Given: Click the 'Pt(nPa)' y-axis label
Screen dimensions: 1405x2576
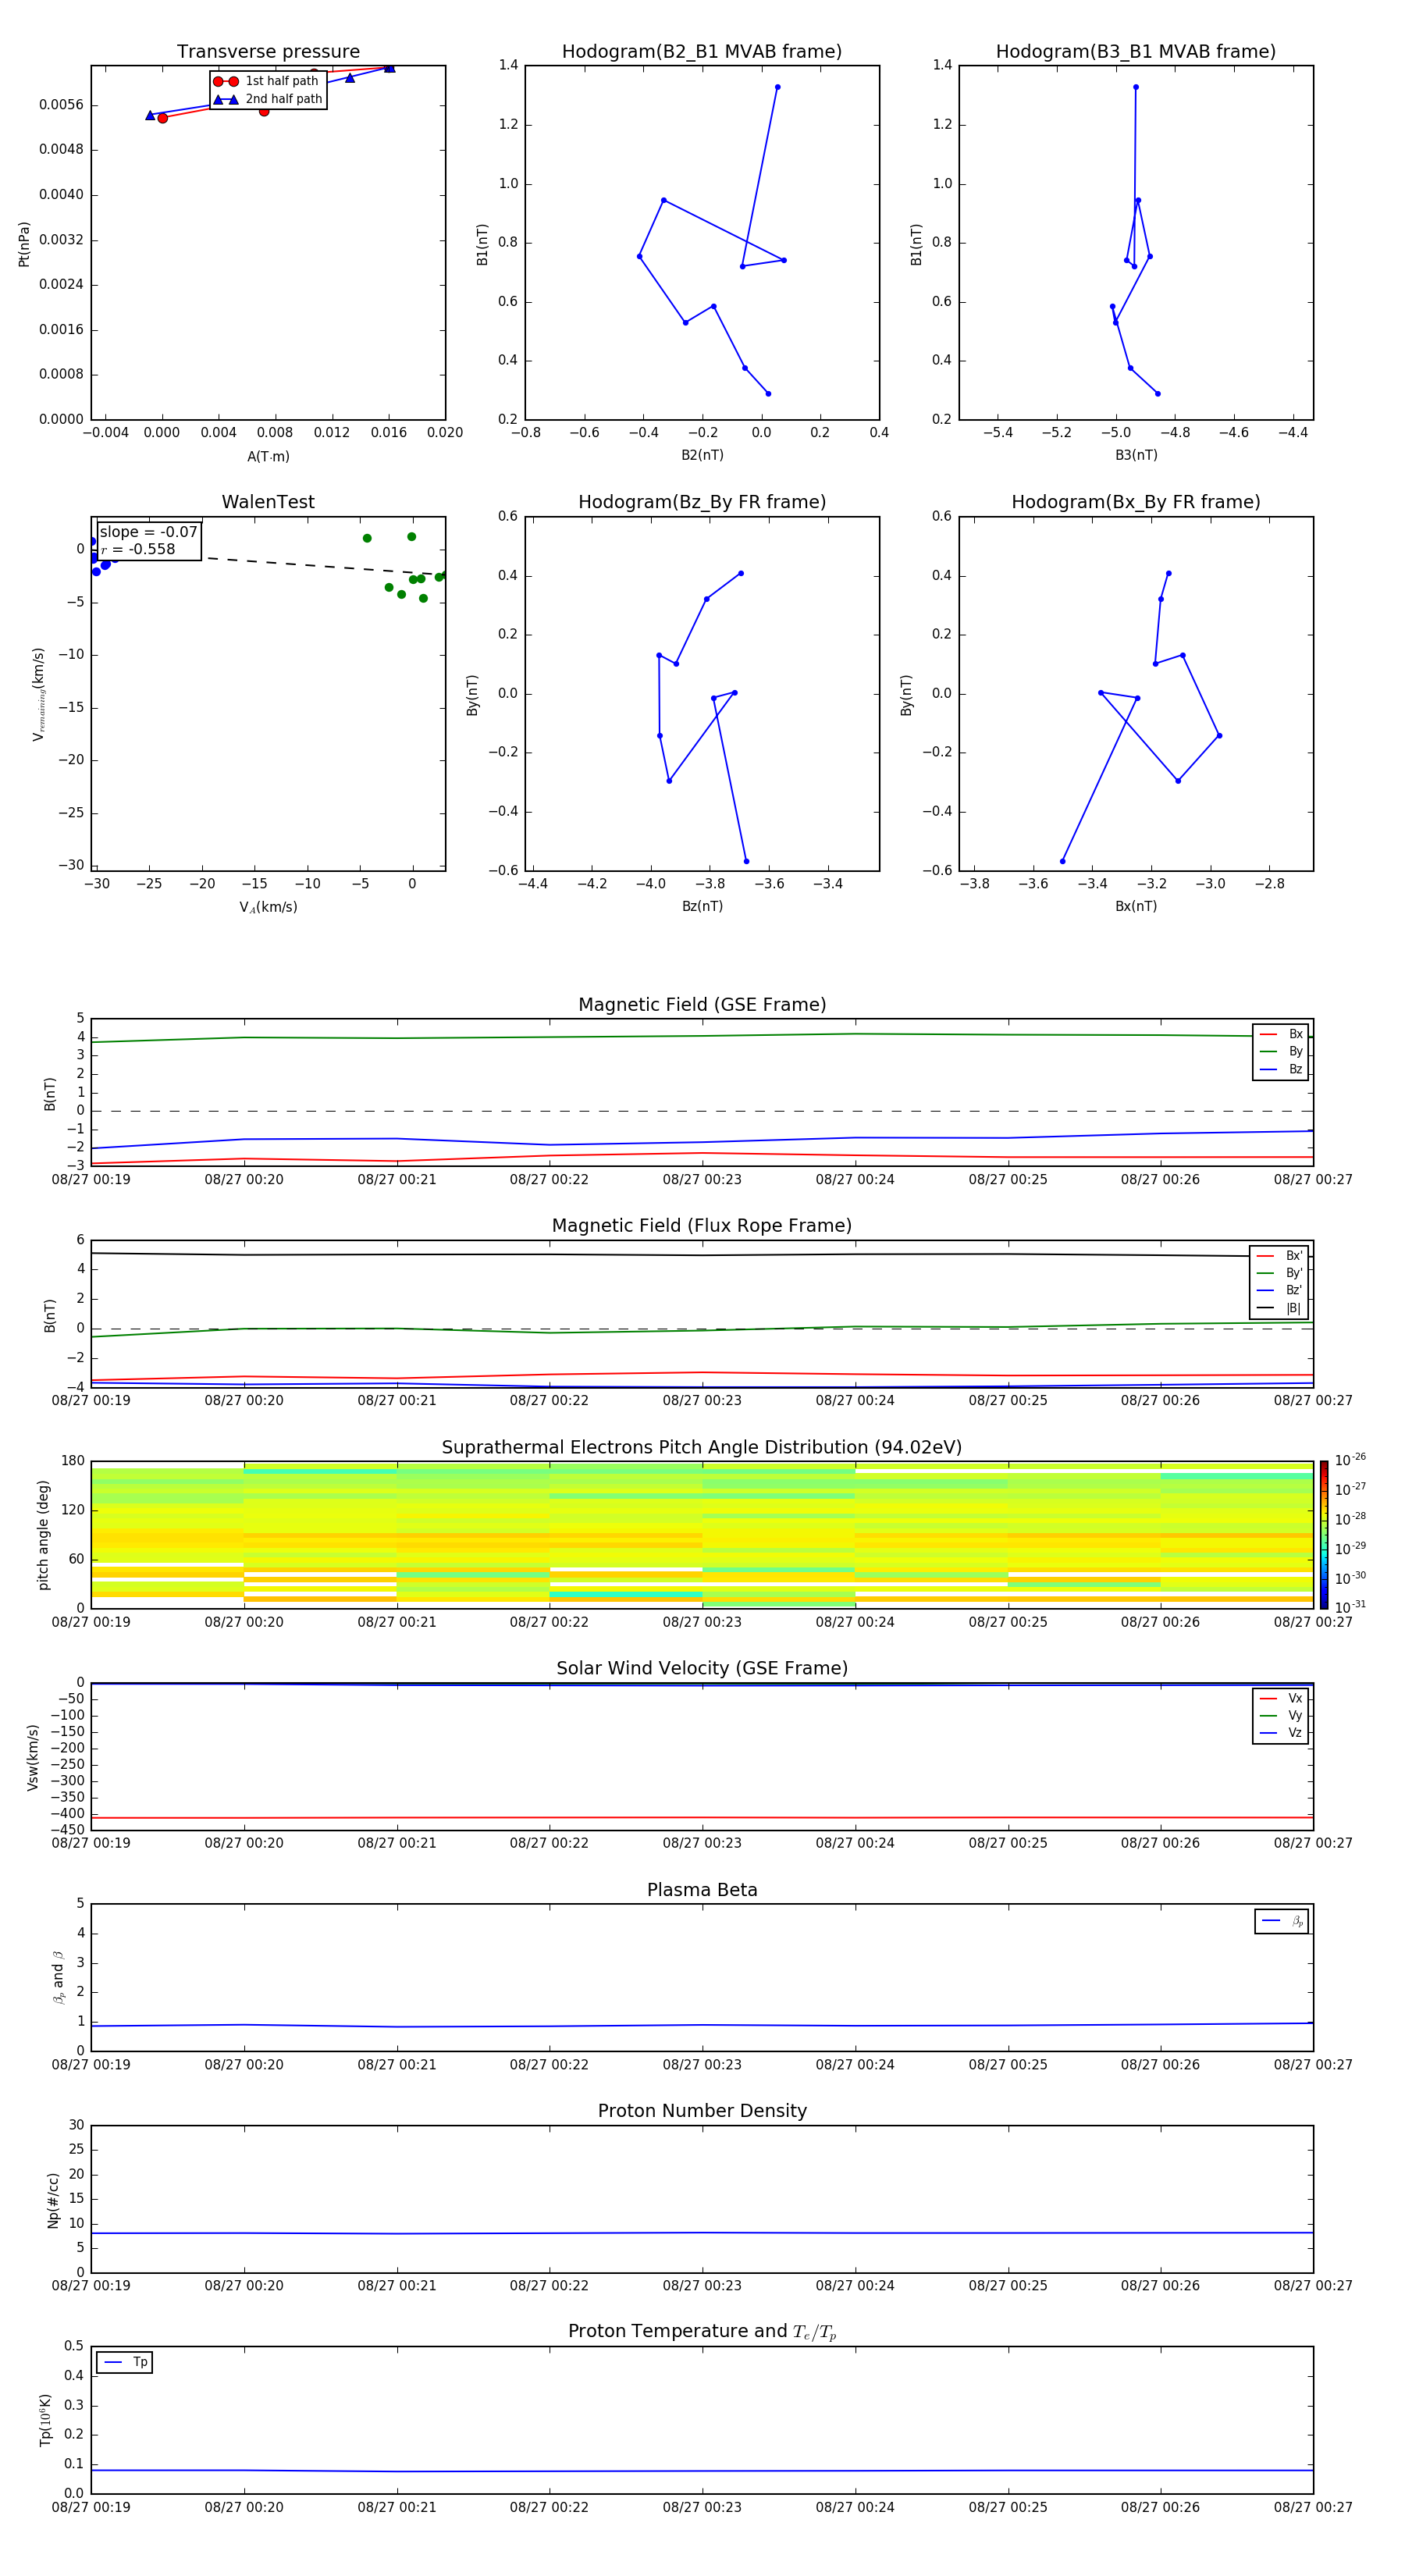Looking at the screenshot, I should tap(24, 244).
